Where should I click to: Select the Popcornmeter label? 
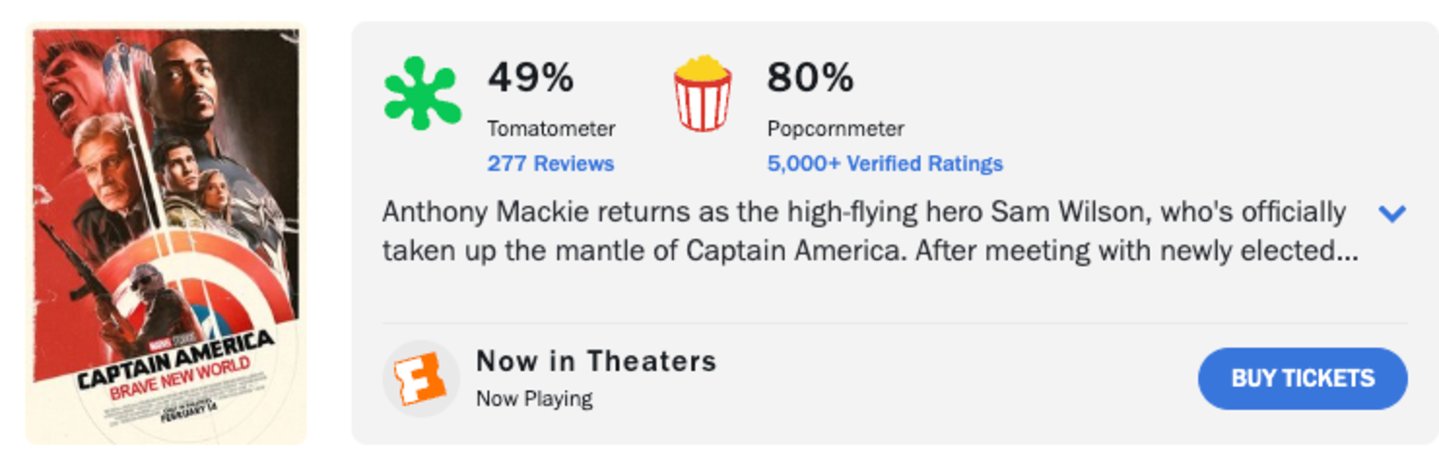pyautogui.click(x=835, y=129)
